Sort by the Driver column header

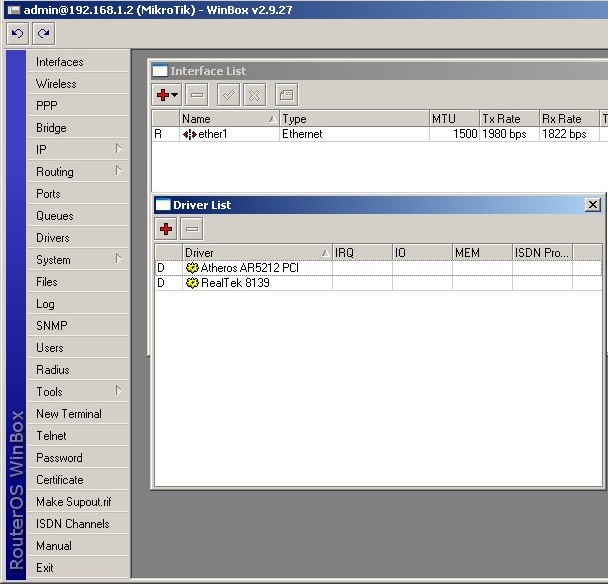tap(255, 253)
